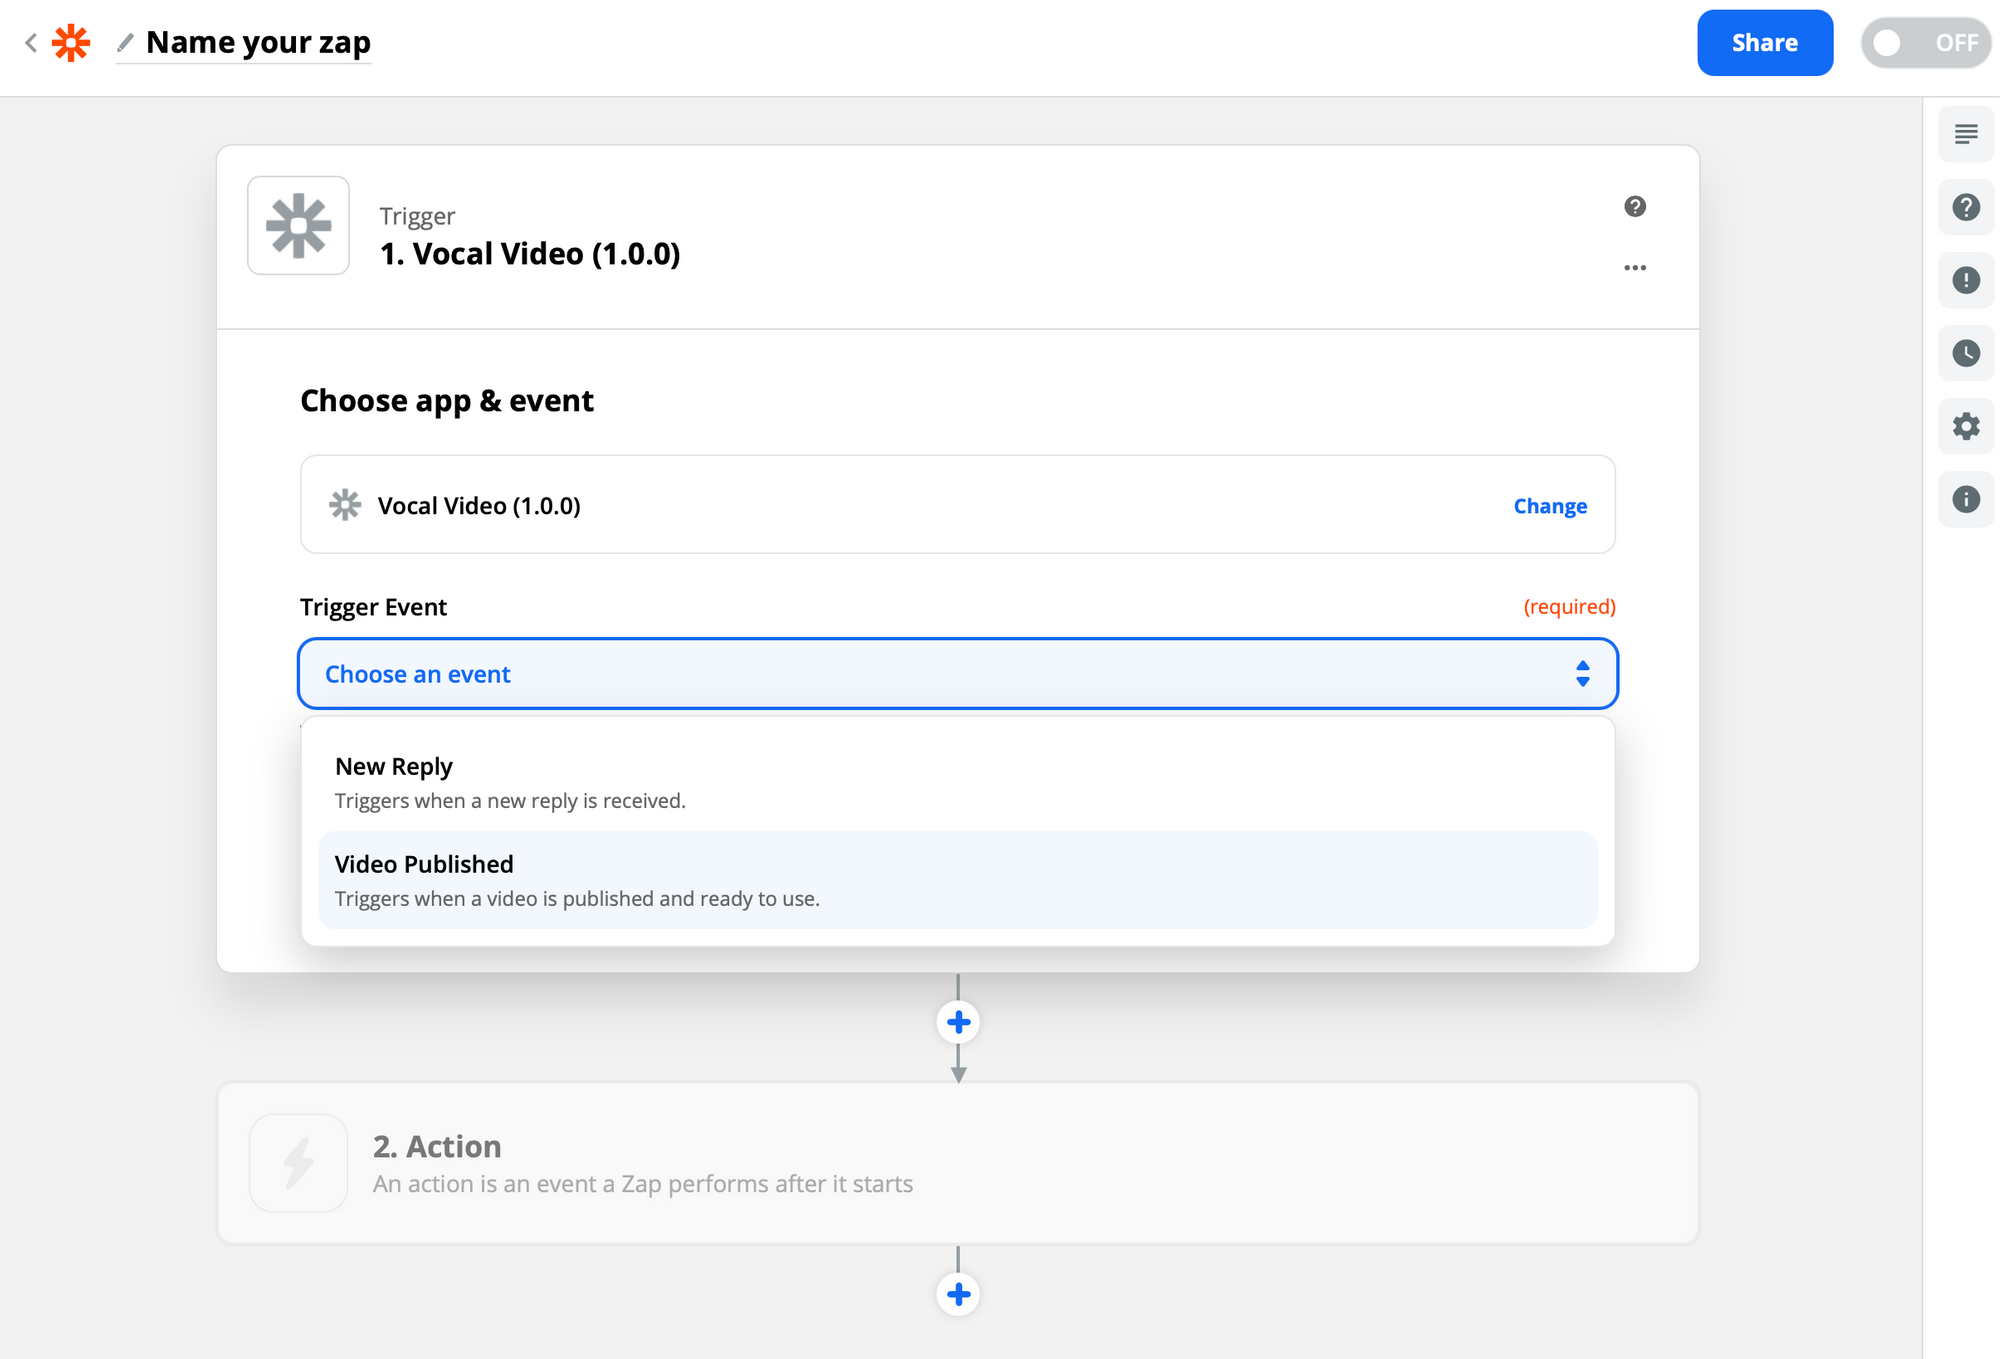Click help icon in Trigger header
The height and width of the screenshot is (1359, 2000).
pos(1634,206)
